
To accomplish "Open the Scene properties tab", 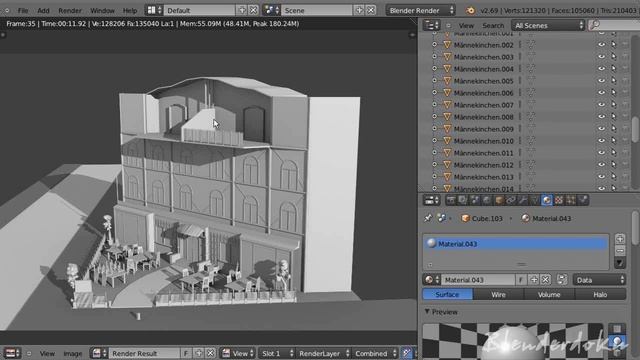I will tap(475, 200).
